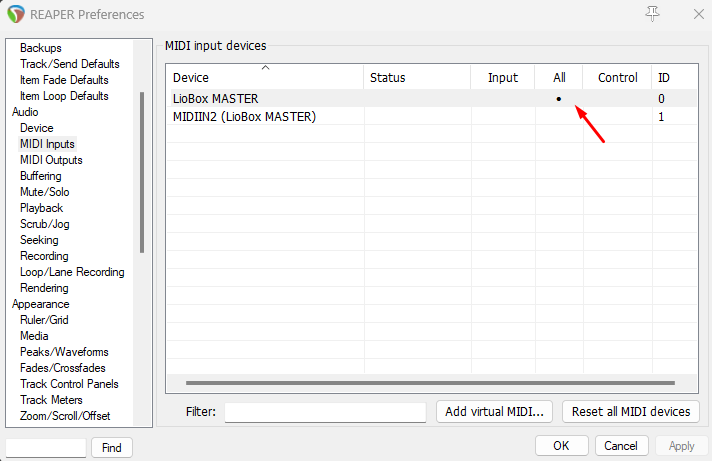
Task: Pin the Preferences window with the pushpin icon
Action: (652, 14)
